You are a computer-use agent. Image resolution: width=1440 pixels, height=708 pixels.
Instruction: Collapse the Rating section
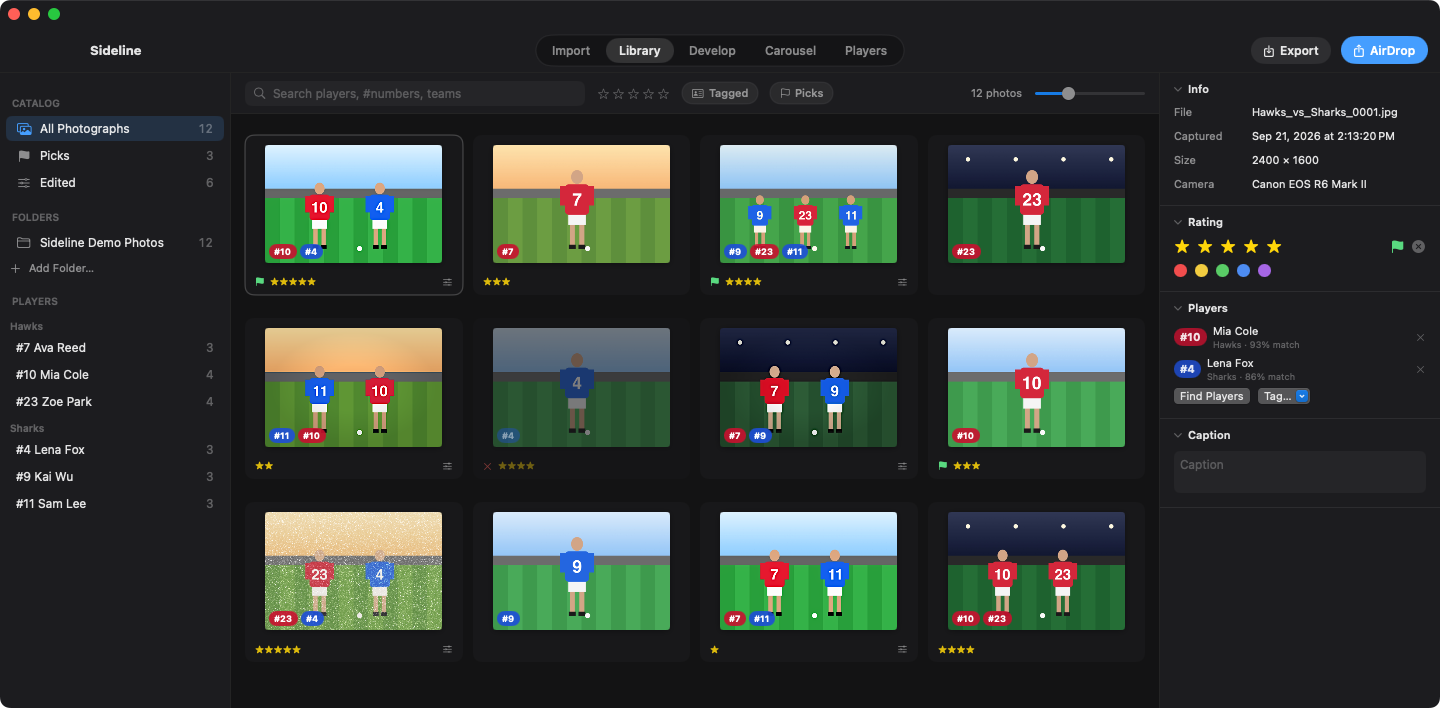[x=1179, y=222]
